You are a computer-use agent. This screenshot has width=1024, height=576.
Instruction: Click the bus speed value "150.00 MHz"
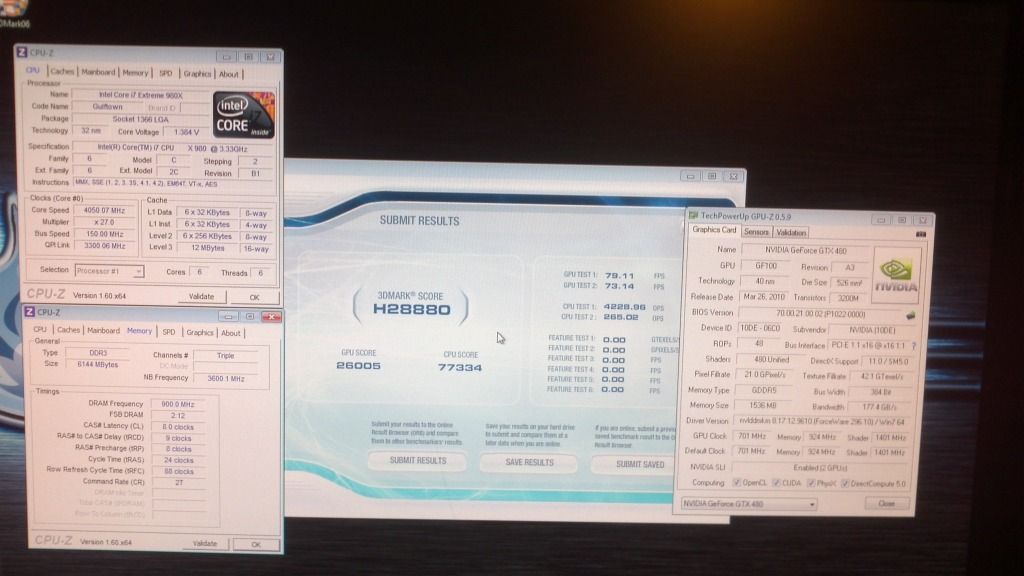point(104,234)
